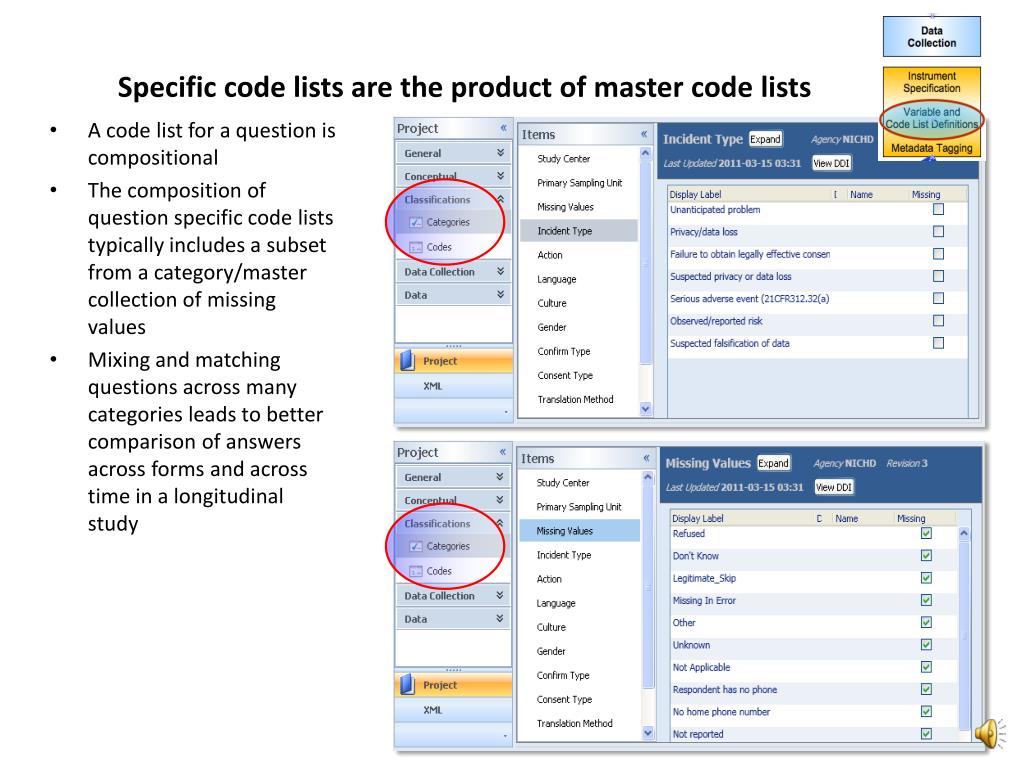
Task: Expand Data section in lower Project panel
Action: (x=500, y=618)
